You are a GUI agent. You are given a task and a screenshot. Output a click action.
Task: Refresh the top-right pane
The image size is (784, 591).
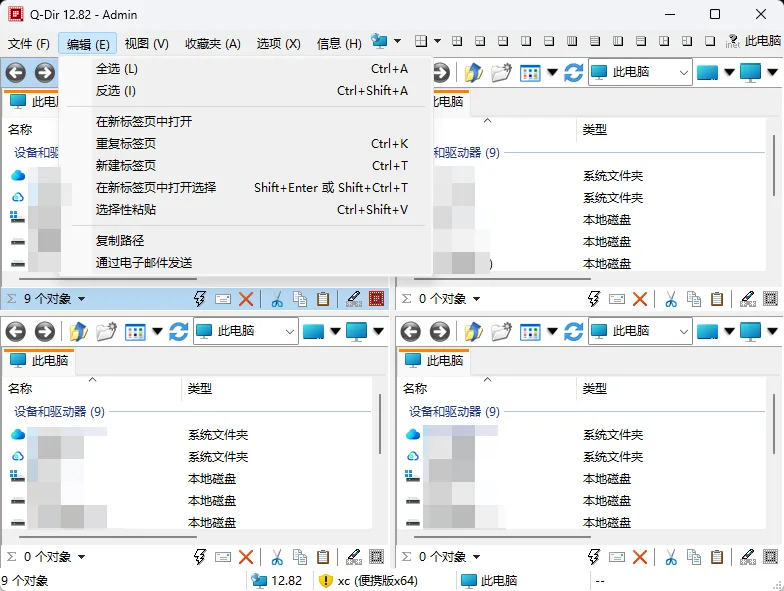coord(574,72)
